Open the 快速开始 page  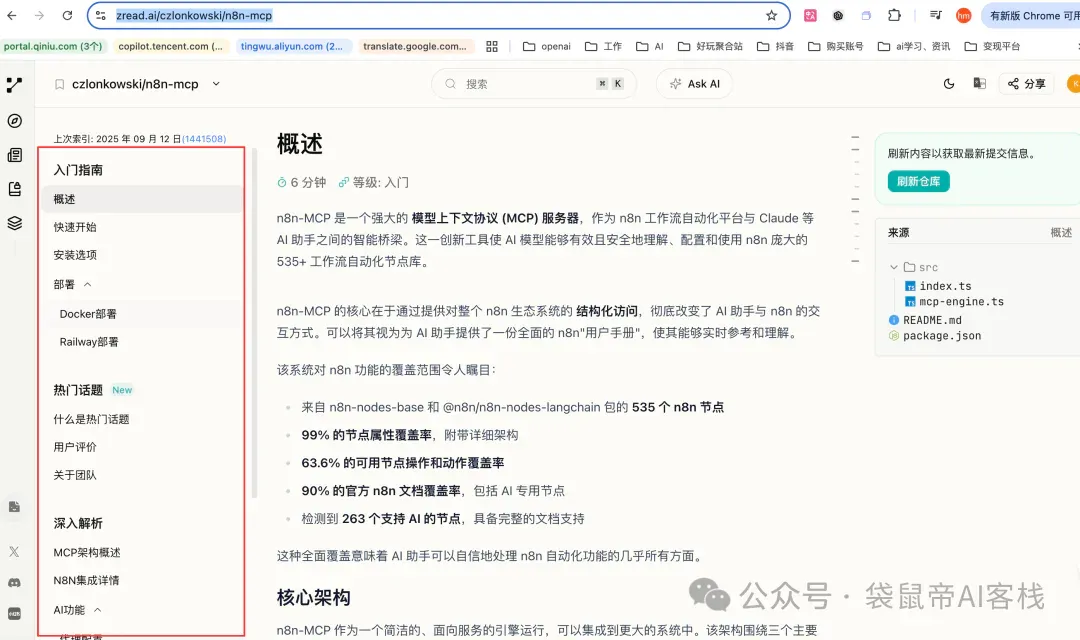pyautogui.click(x=75, y=227)
